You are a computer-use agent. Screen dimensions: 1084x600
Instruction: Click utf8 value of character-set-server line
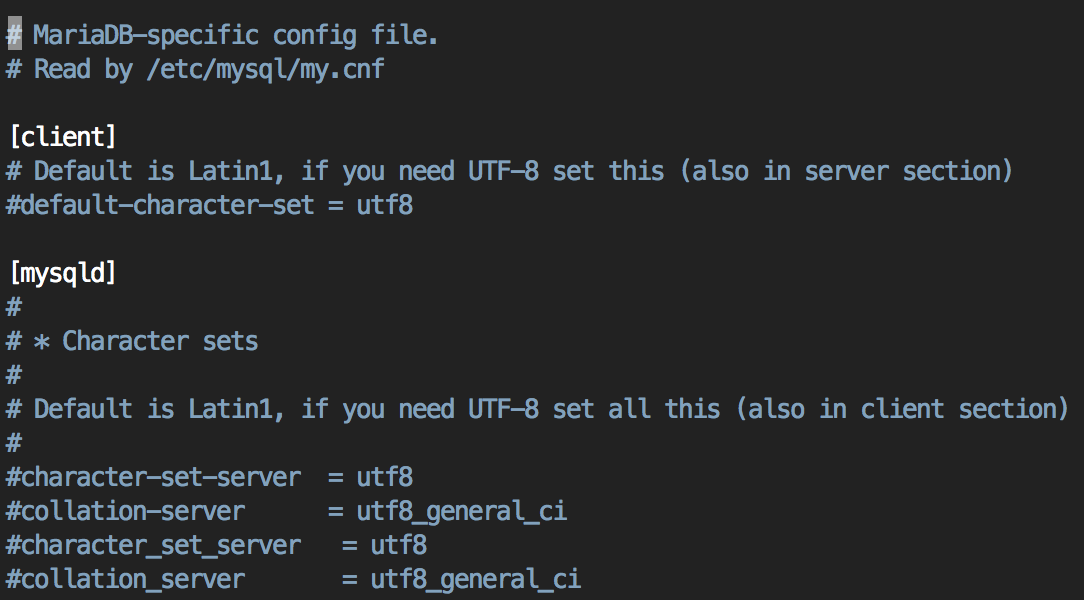385,477
